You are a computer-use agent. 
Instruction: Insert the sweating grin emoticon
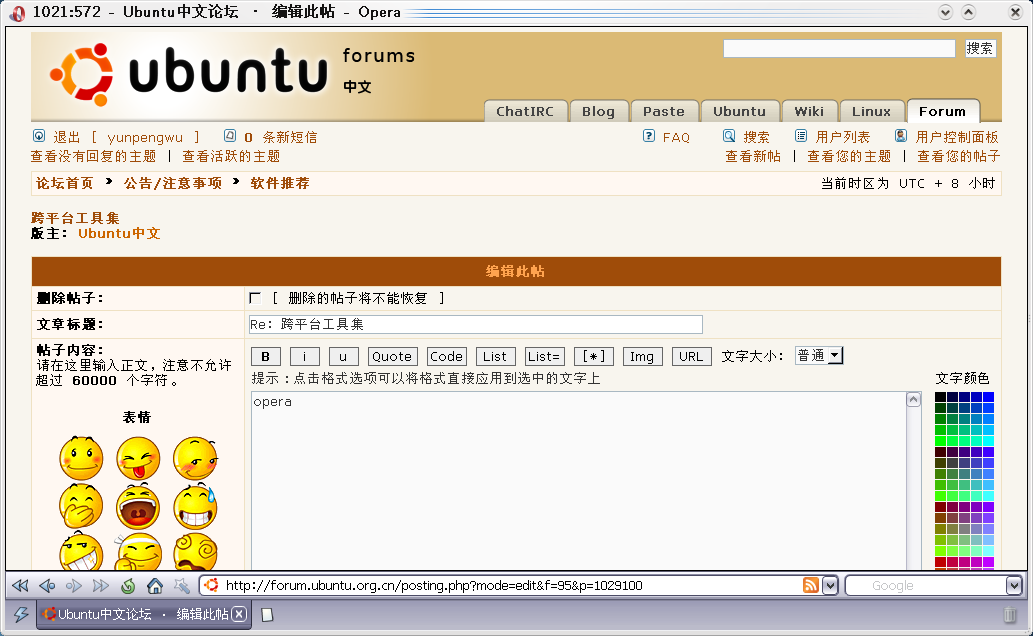click(196, 506)
